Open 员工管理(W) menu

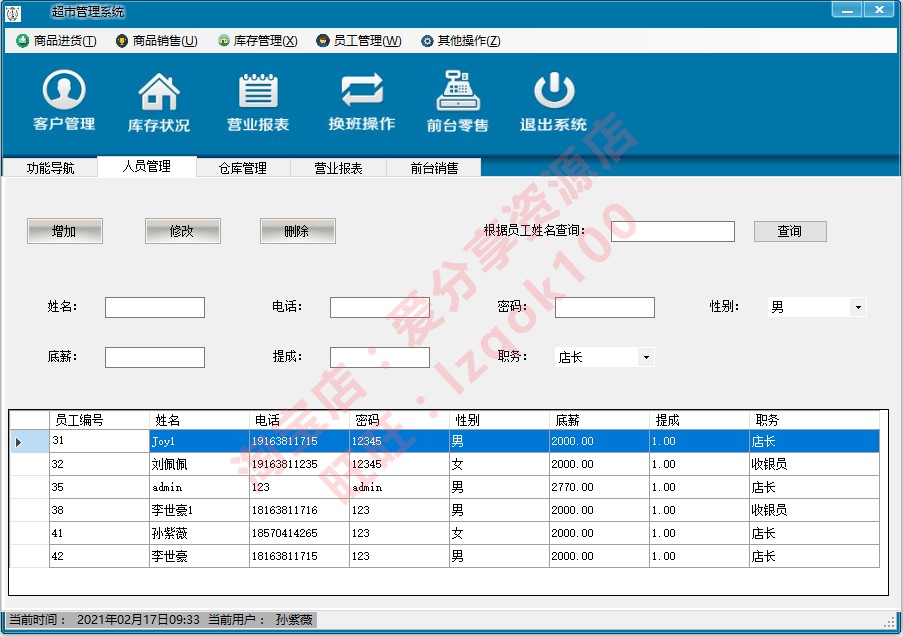359,41
